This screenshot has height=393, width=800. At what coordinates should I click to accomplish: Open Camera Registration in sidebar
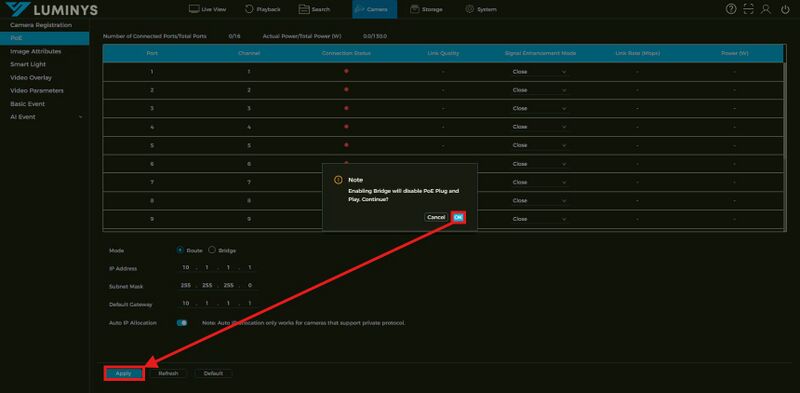[41, 25]
